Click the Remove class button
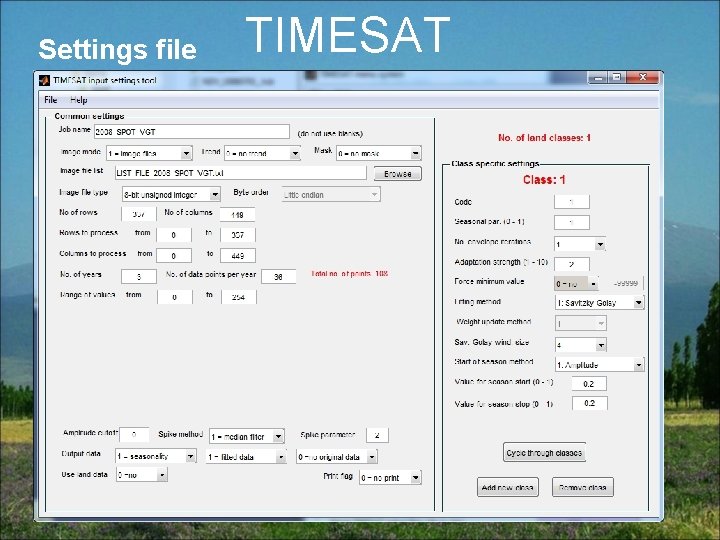The image size is (720, 540). click(x=583, y=487)
